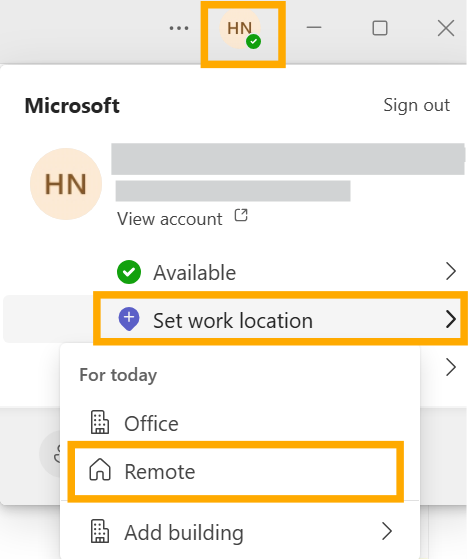Expand the Add building chevron
Screen dimensions: 468x559
pos(387,532)
